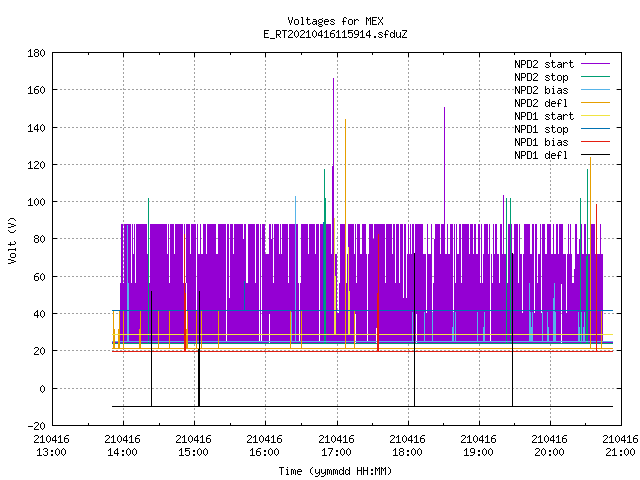This screenshot has height=480, width=640.
Task: Click the -20 y-axis tick label
Action: pos(36,426)
